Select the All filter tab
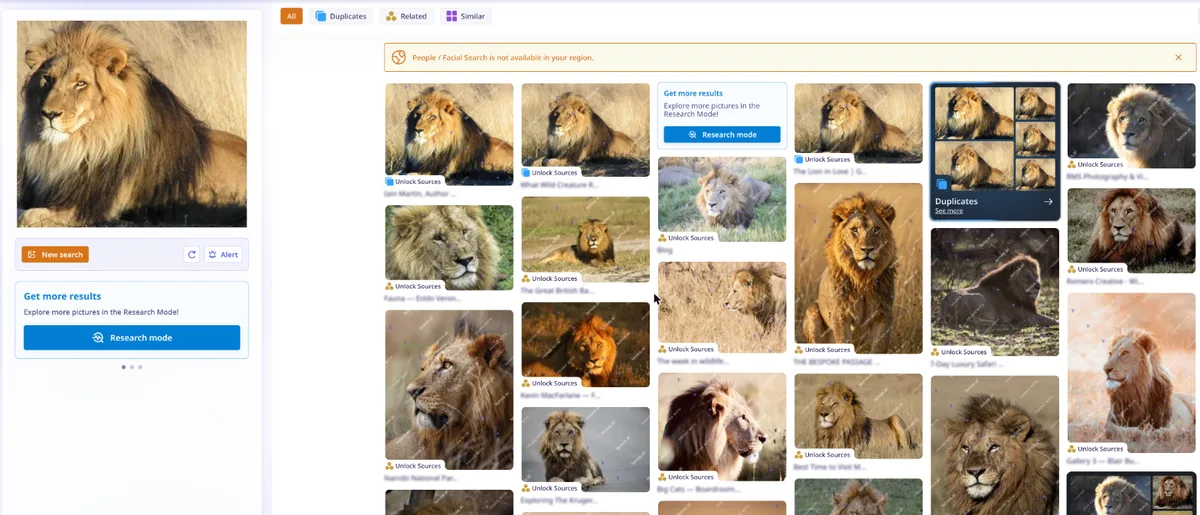 291,16
